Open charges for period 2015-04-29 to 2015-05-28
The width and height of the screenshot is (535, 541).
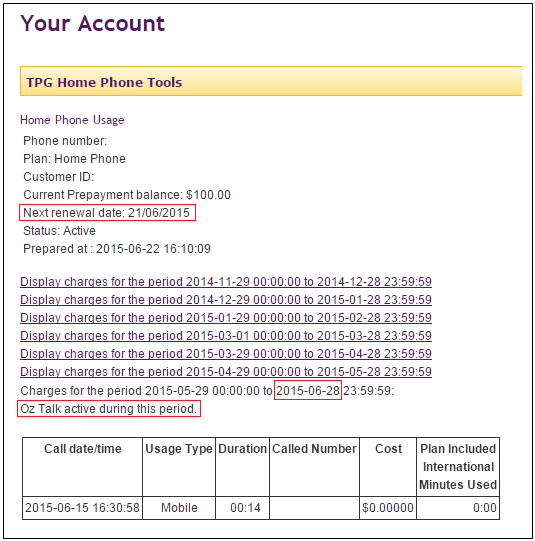(226, 372)
